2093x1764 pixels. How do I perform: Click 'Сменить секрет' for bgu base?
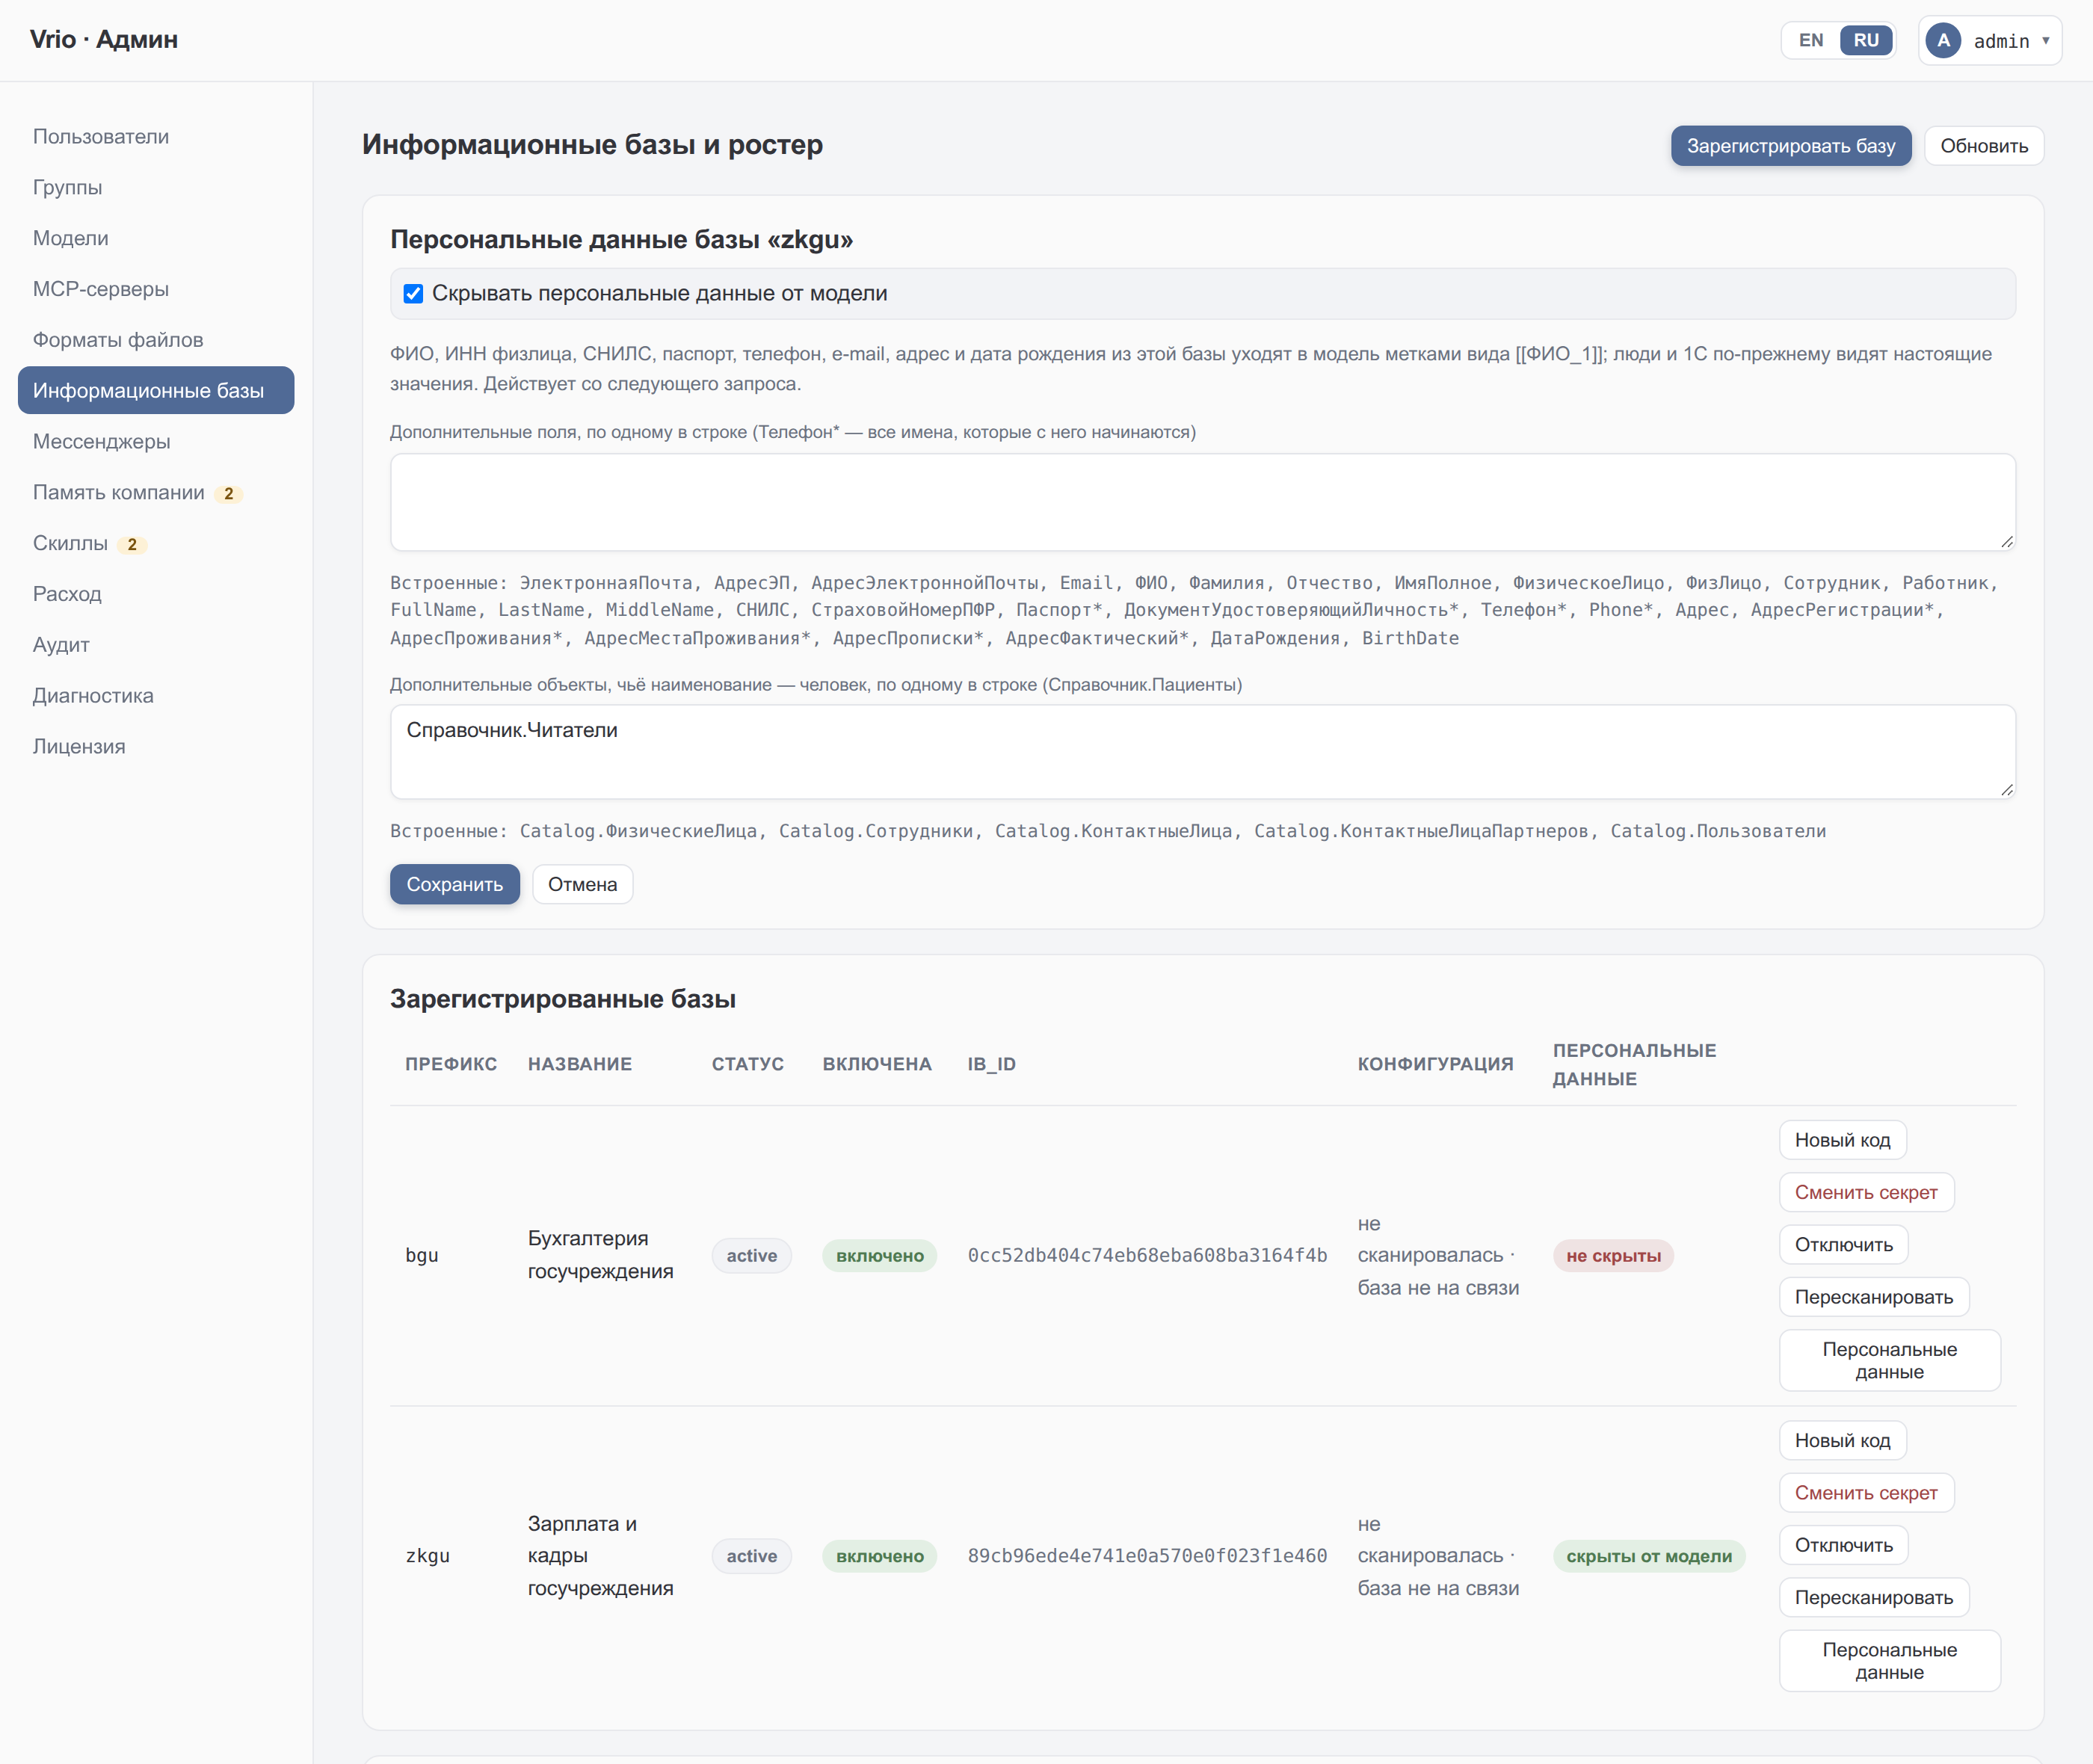1866,1192
